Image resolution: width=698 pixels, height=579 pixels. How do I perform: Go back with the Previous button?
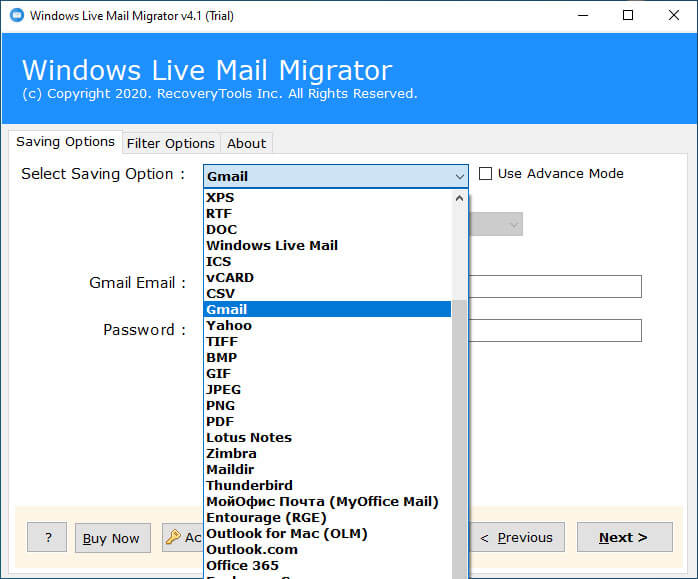click(x=517, y=538)
